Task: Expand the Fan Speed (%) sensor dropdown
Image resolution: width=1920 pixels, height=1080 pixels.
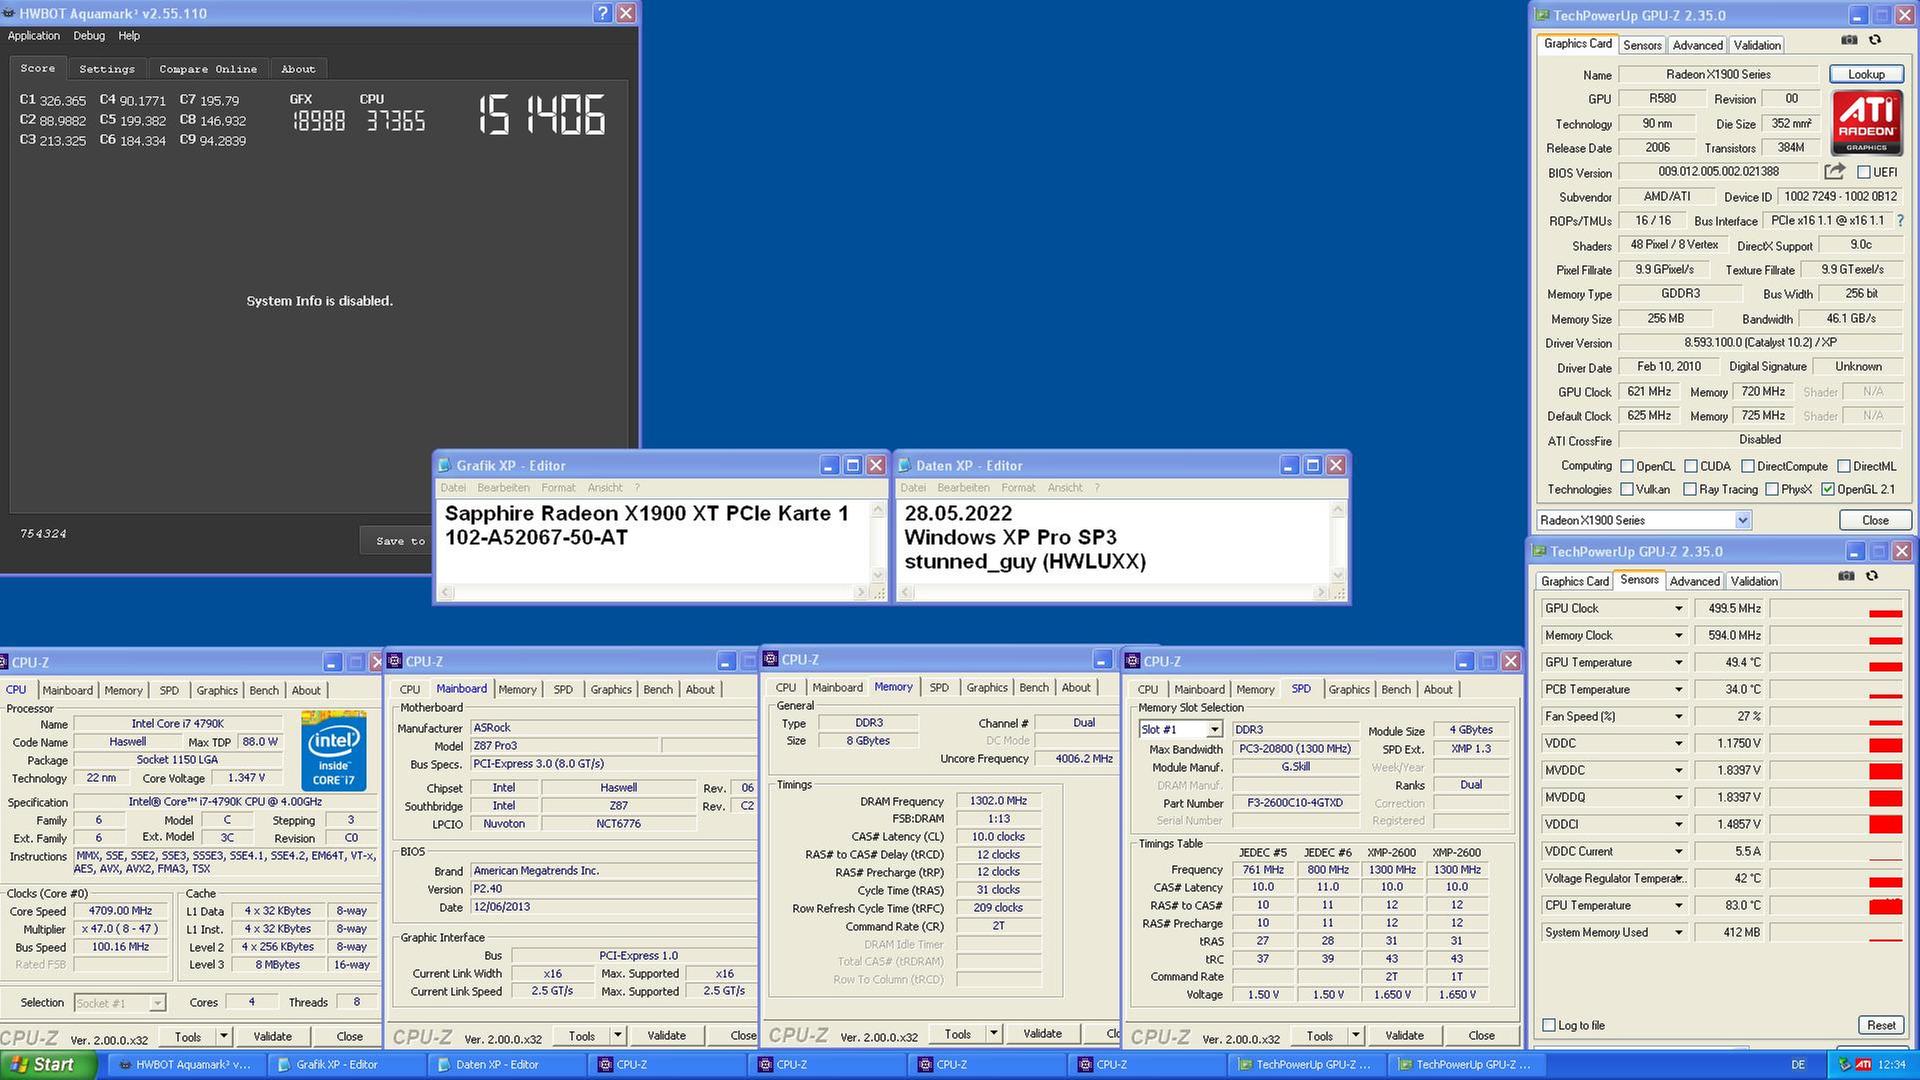Action: [x=1679, y=716]
